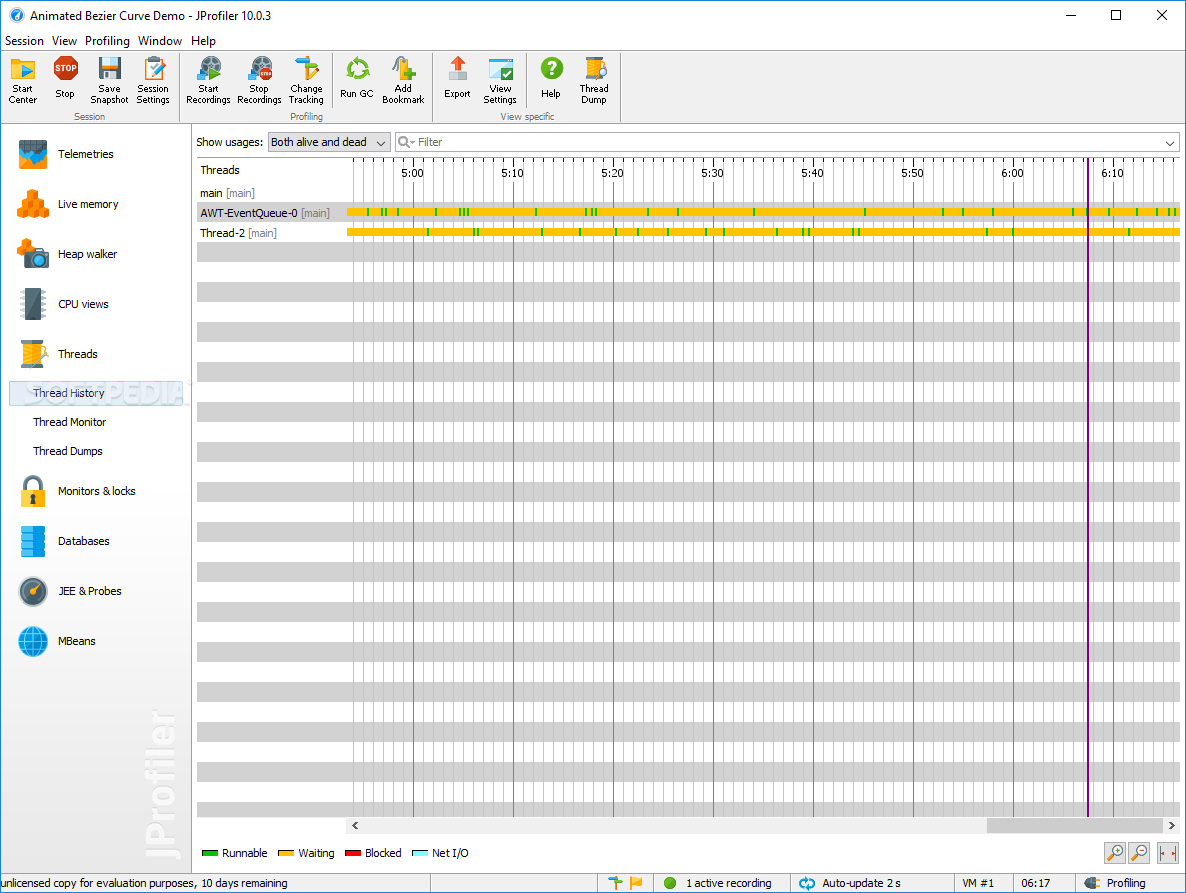Click Start Recordings icon
The width and height of the screenshot is (1186, 893).
click(x=208, y=81)
